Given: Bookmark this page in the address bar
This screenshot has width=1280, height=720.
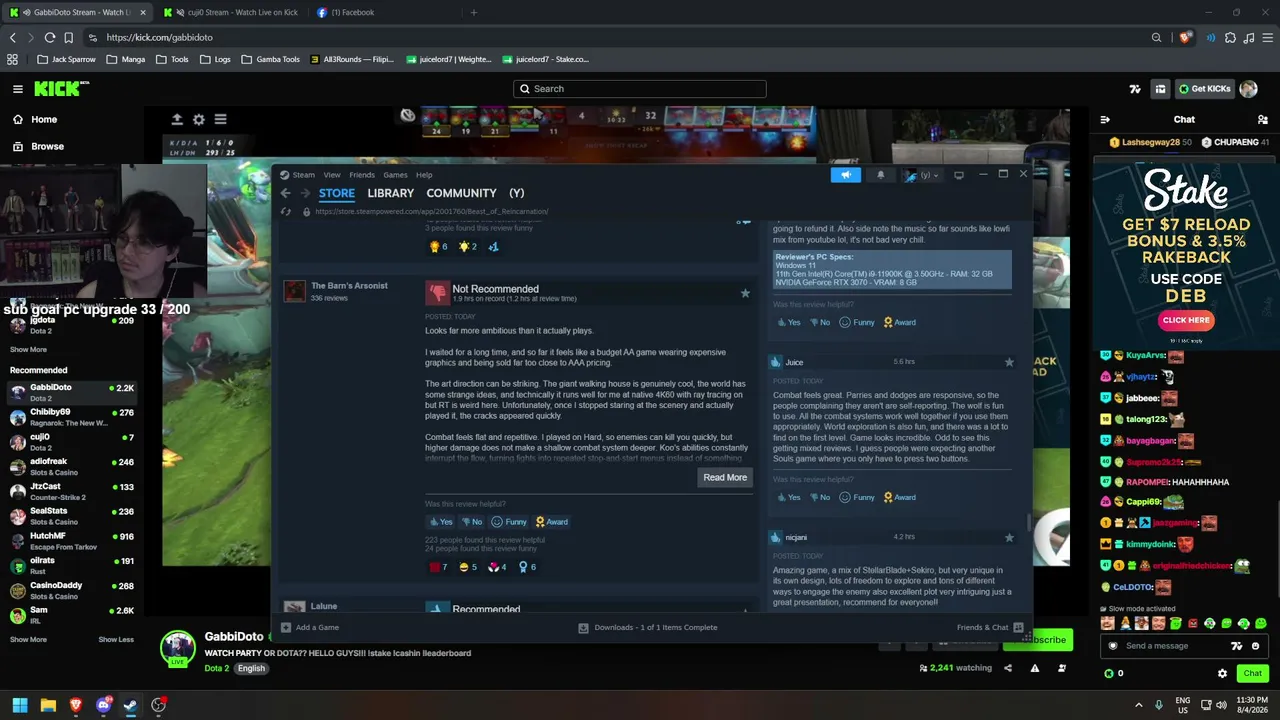Looking at the screenshot, I should pyautogui.click(x=68, y=38).
